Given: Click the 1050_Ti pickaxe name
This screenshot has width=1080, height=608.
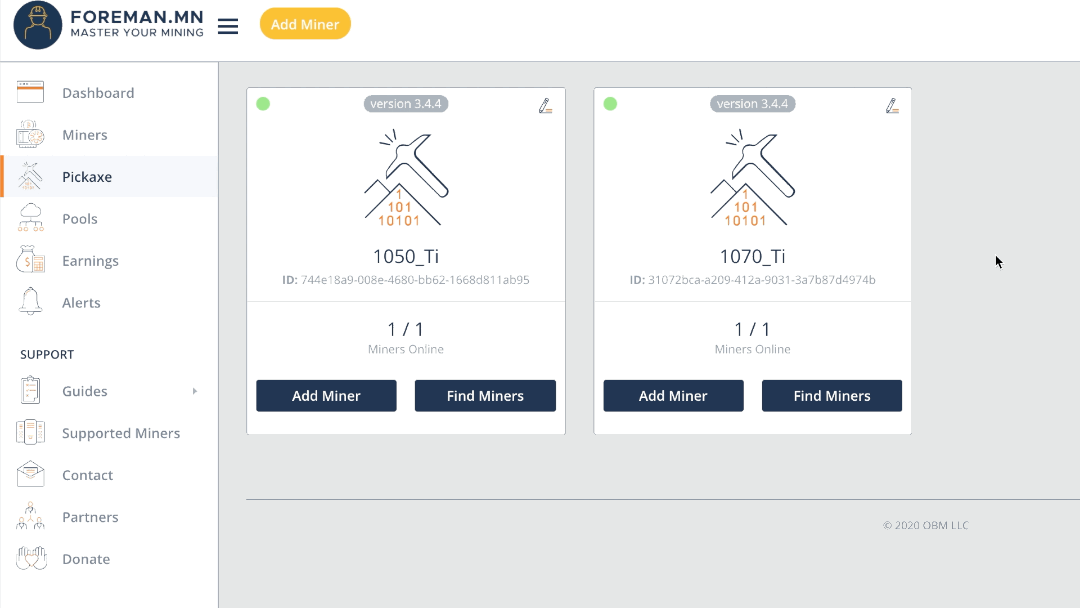Looking at the screenshot, I should [406, 256].
